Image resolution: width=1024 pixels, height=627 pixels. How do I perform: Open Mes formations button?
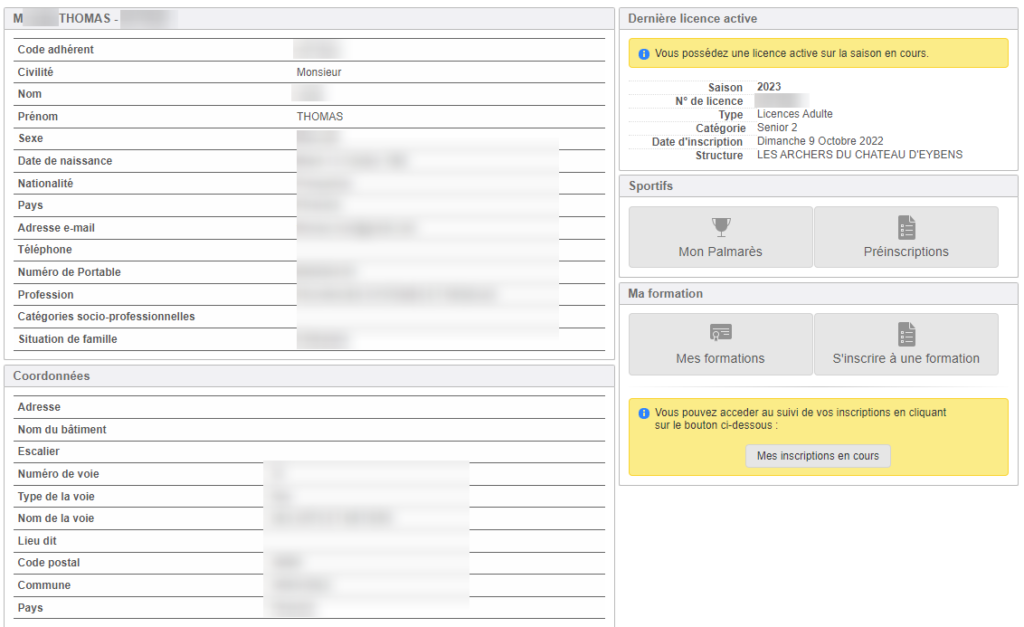[720, 344]
